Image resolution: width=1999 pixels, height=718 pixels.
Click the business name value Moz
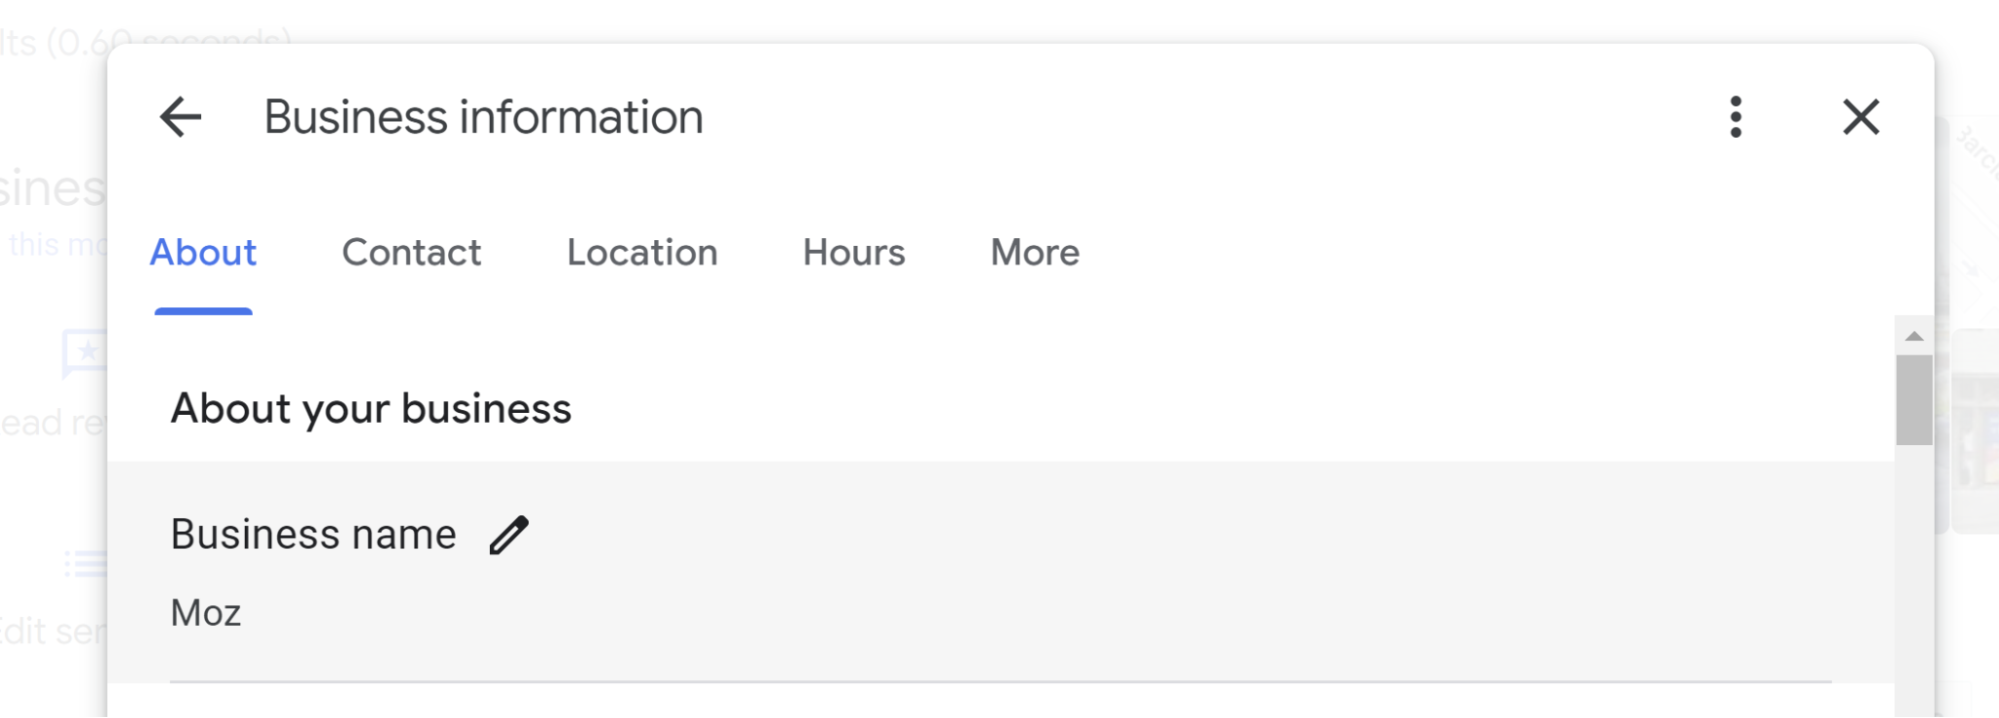pos(206,613)
